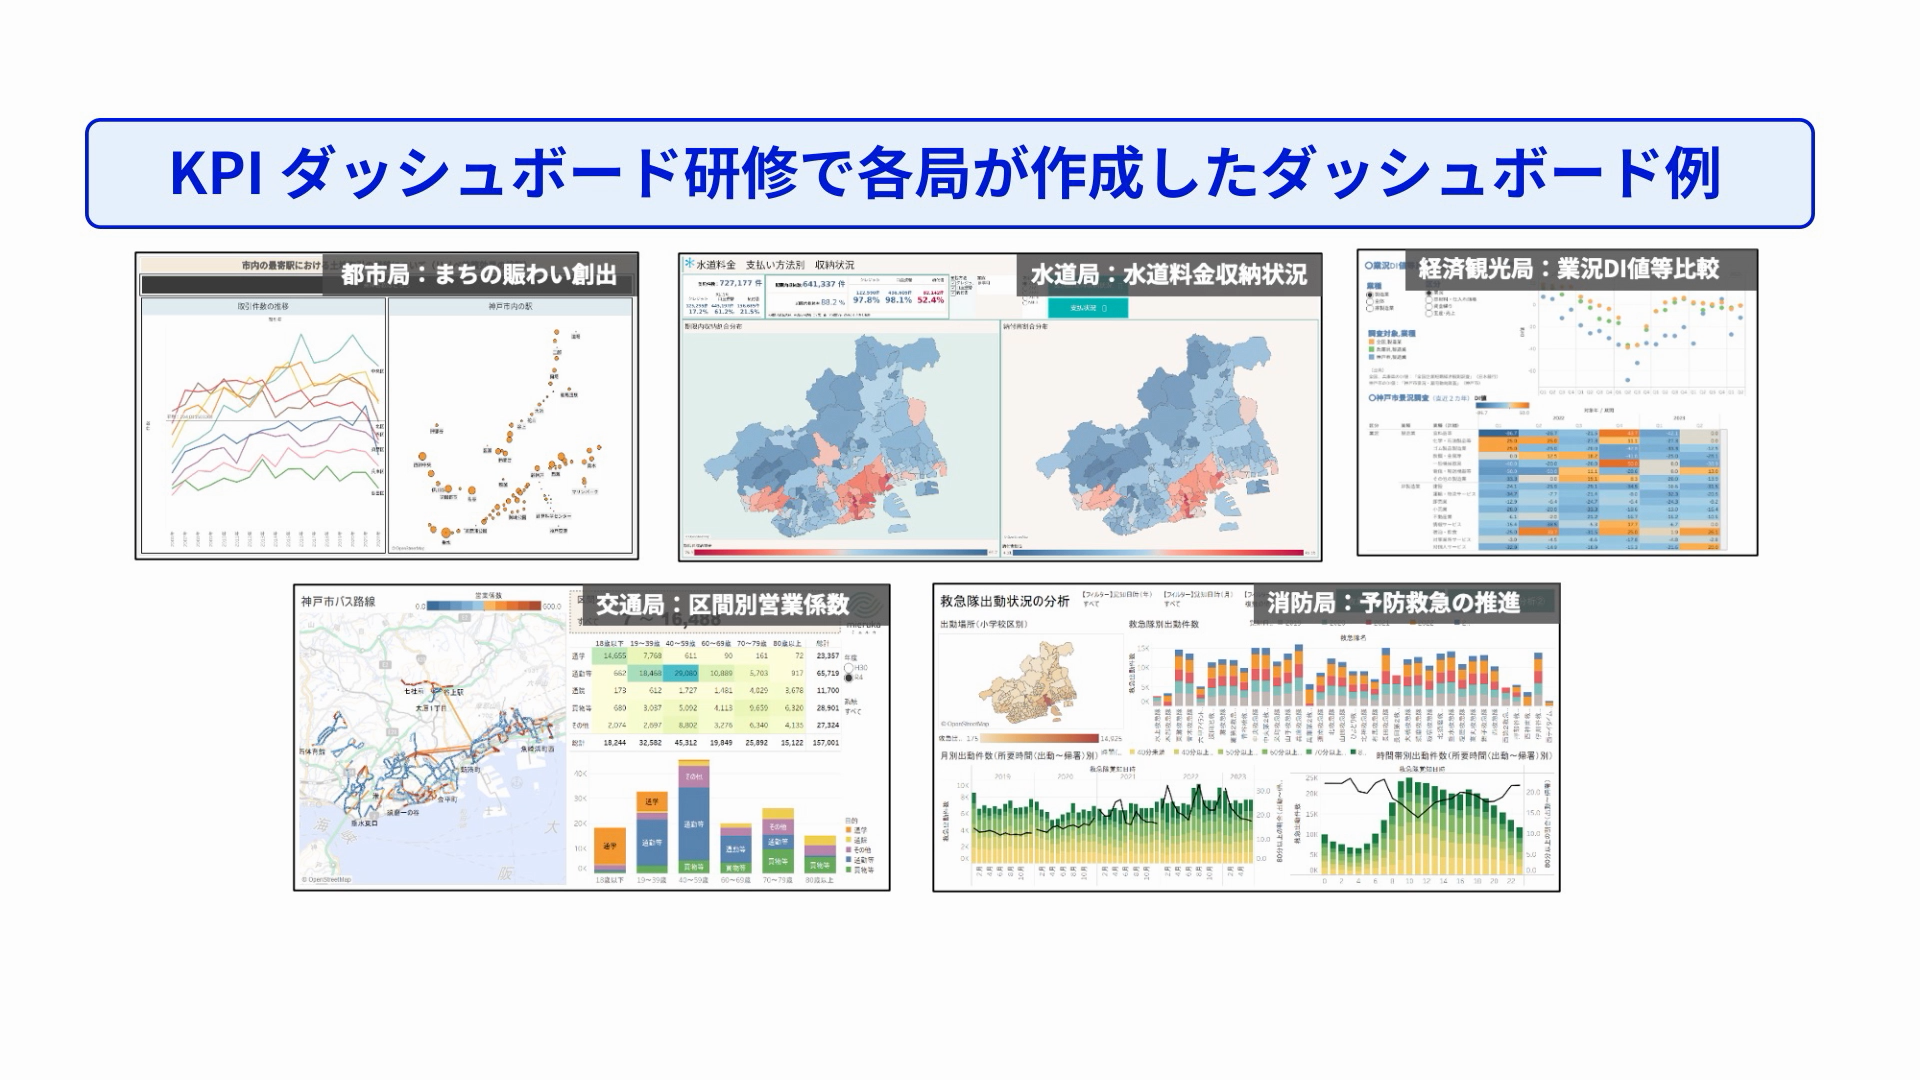This screenshot has height=1080, width=1920.
Task: Click the teal 支払状況 button
Action: click(1086, 308)
